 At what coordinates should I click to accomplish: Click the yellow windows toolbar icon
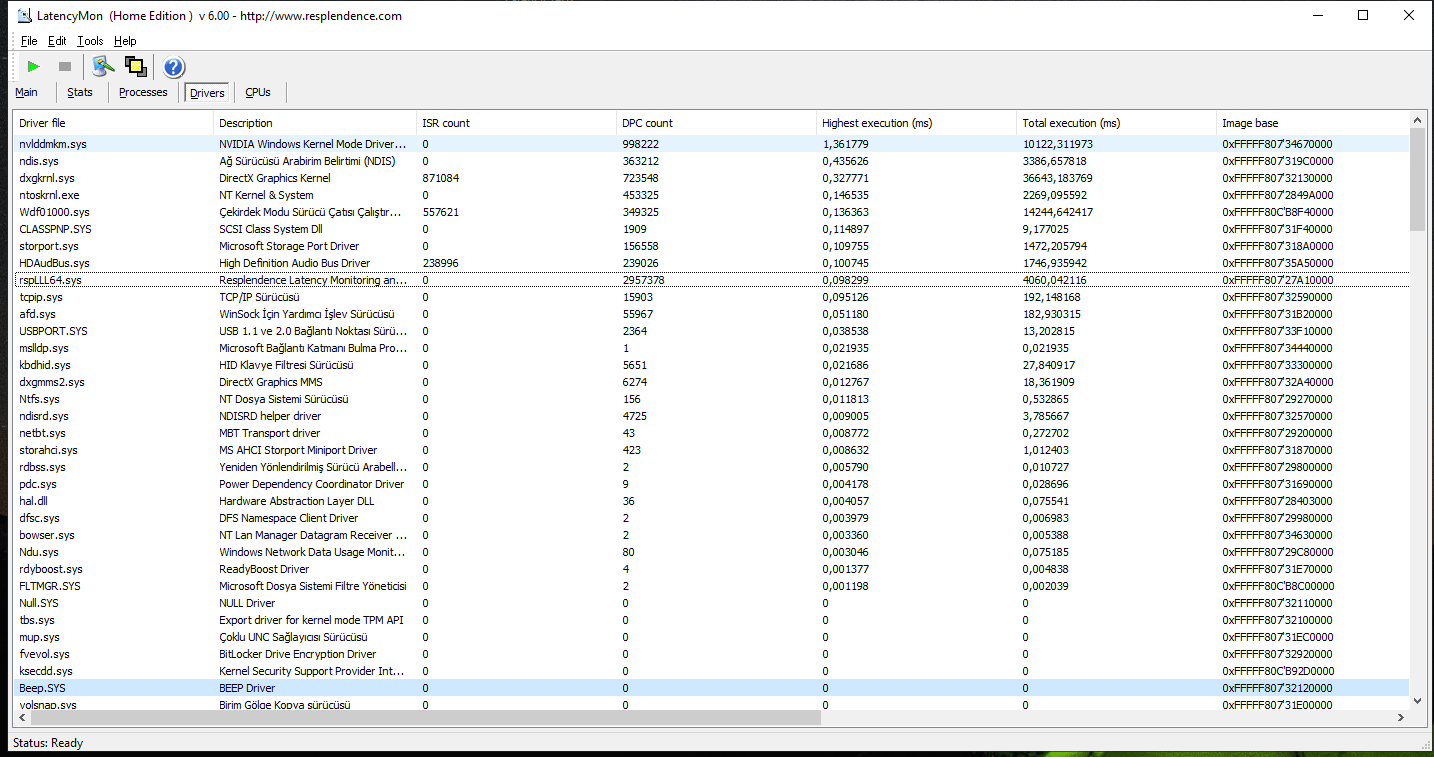coord(136,67)
